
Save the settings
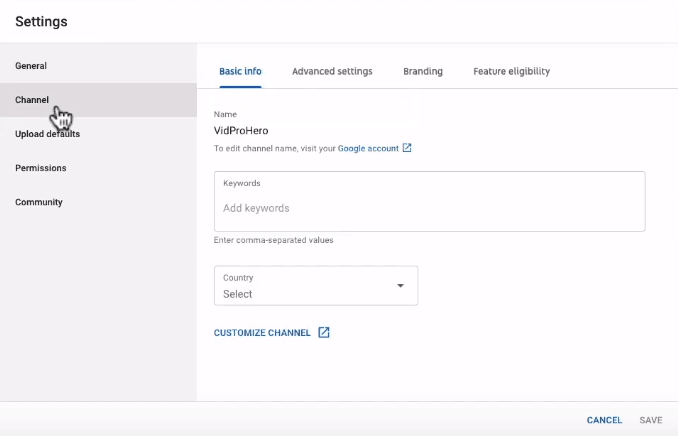pyautogui.click(x=651, y=420)
